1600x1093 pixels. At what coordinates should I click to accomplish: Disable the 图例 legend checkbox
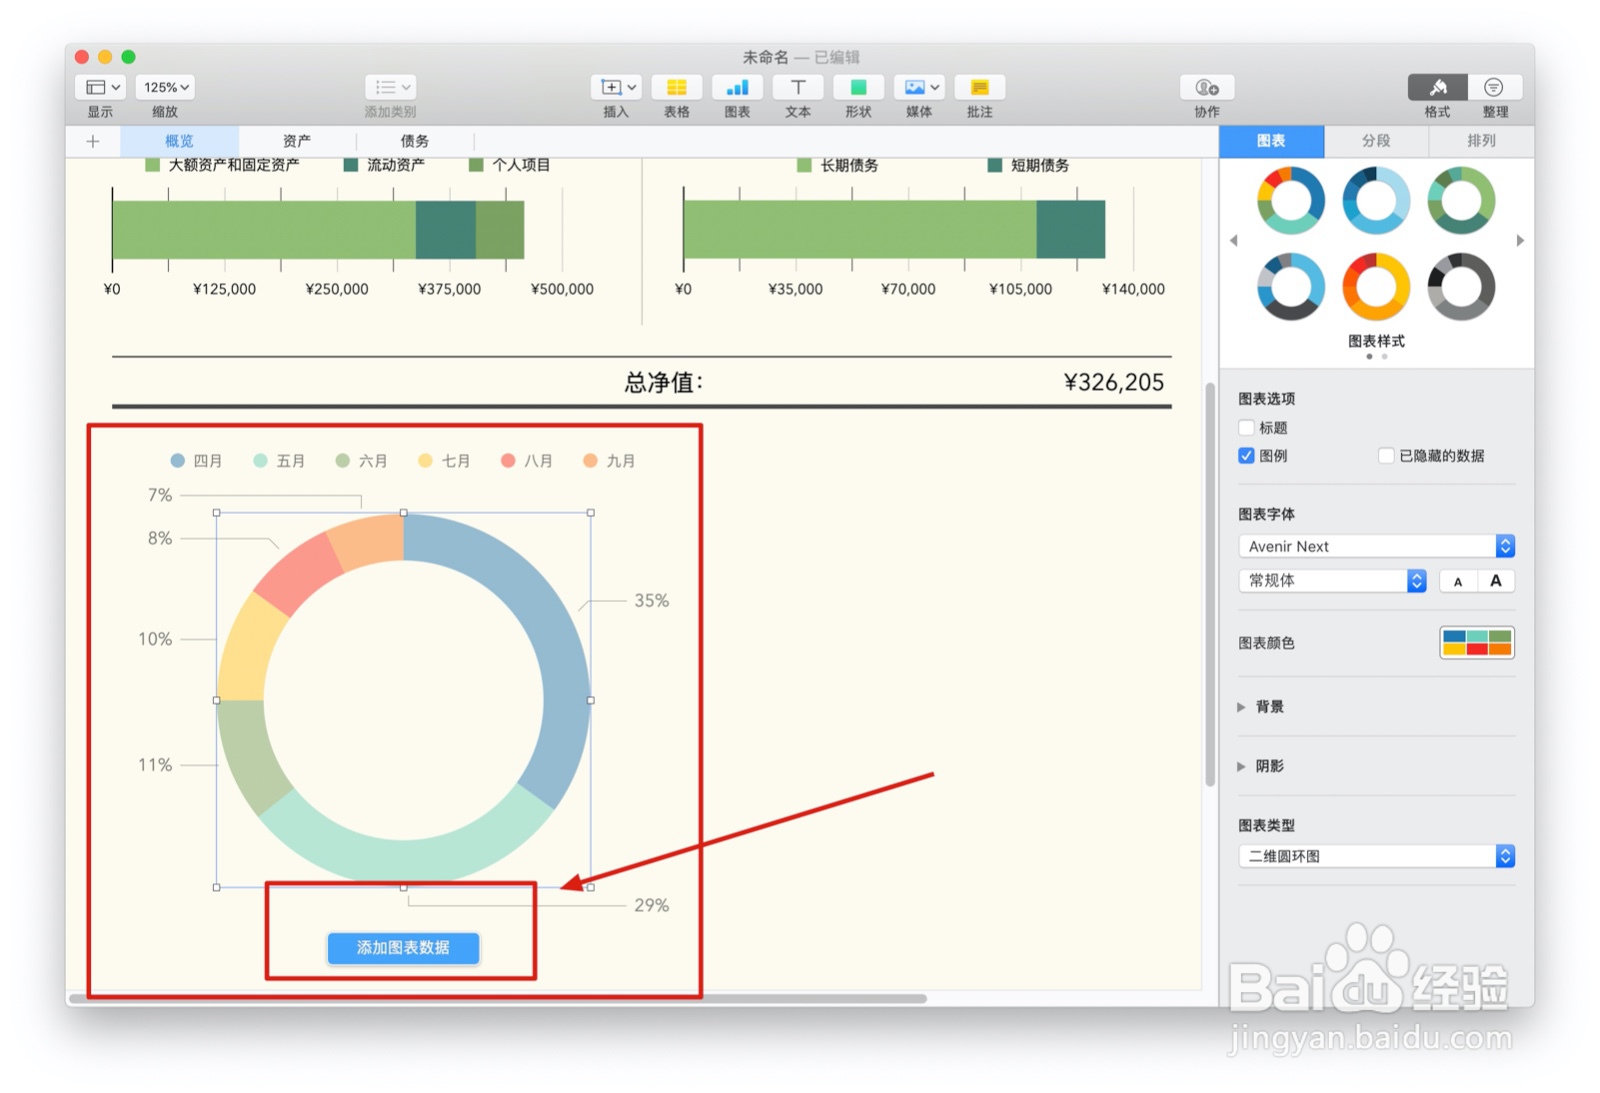click(x=1246, y=455)
